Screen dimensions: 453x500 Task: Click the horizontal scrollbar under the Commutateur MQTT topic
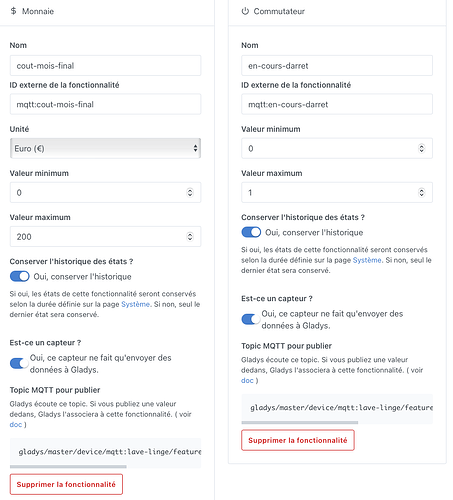click(x=300, y=422)
